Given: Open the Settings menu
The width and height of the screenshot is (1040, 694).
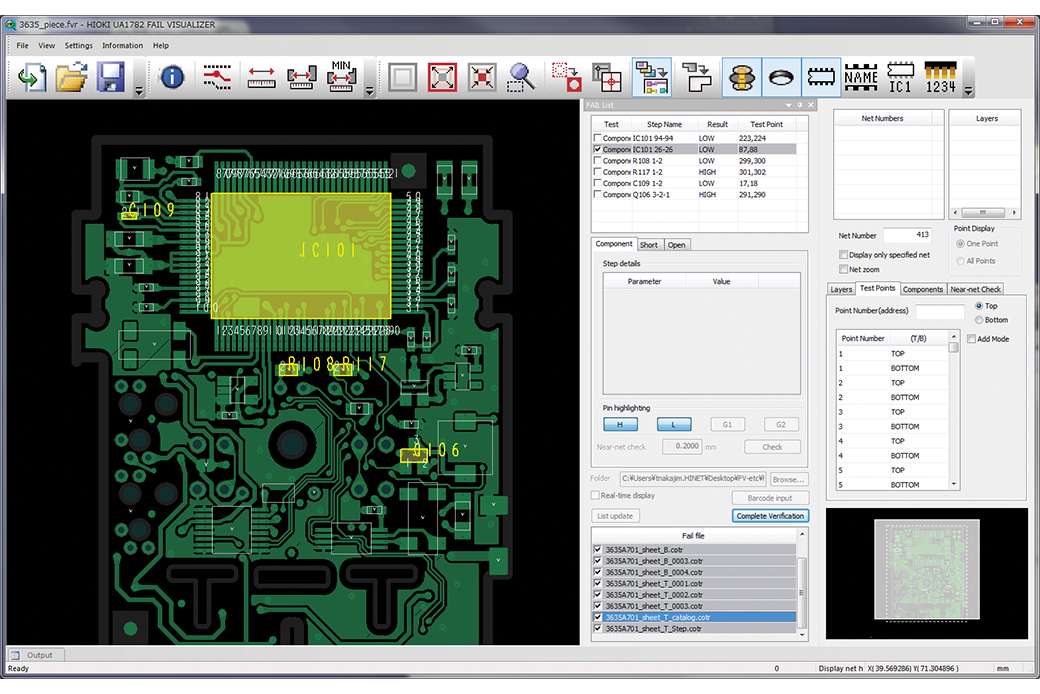Looking at the screenshot, I should click(x=78, y=45).
